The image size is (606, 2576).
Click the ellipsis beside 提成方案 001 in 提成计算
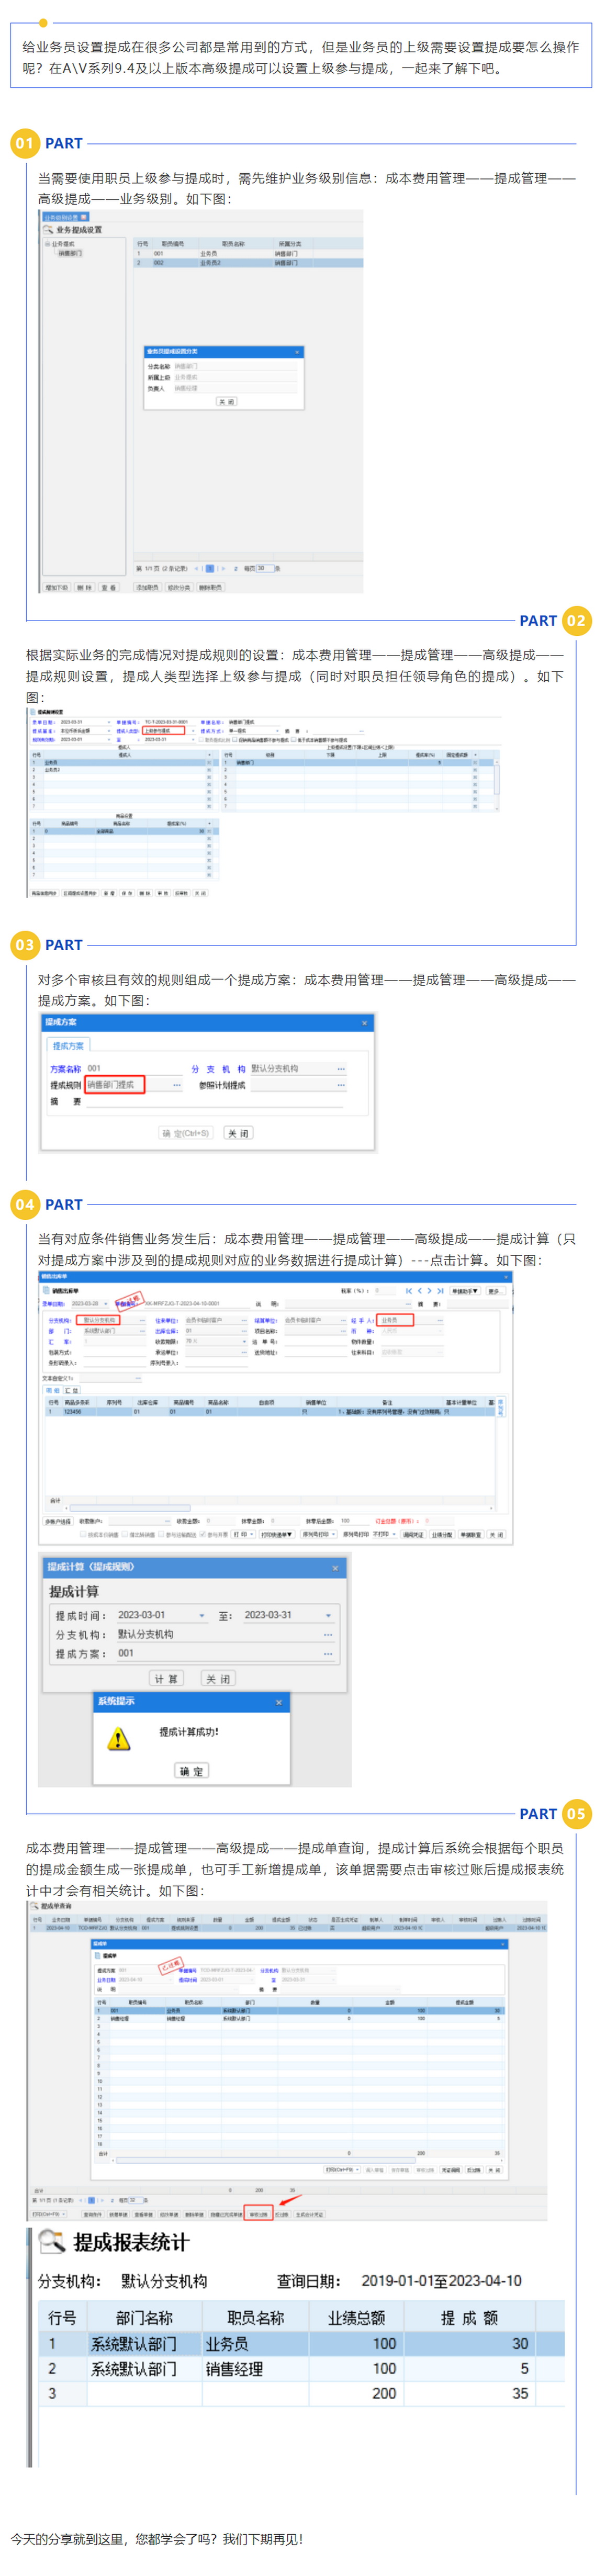point(327,1654)
